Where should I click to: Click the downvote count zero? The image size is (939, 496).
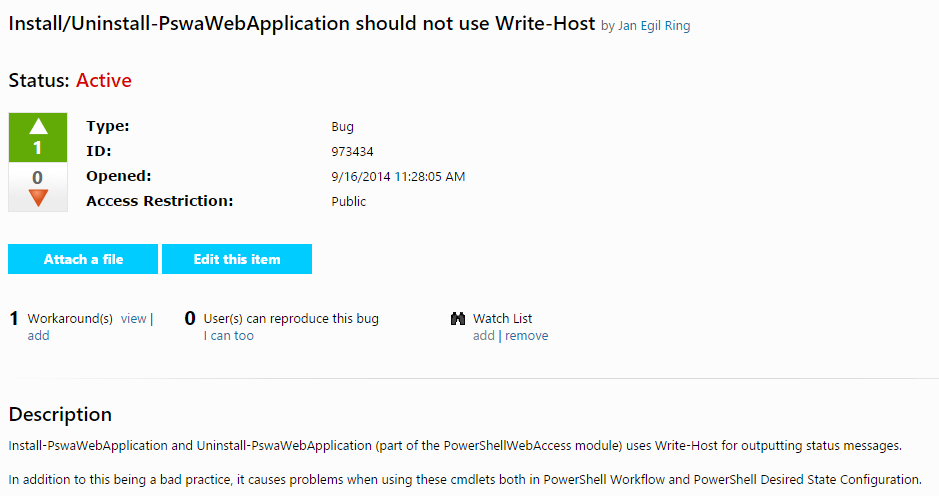pyautogui.click(x=38, y=178)
